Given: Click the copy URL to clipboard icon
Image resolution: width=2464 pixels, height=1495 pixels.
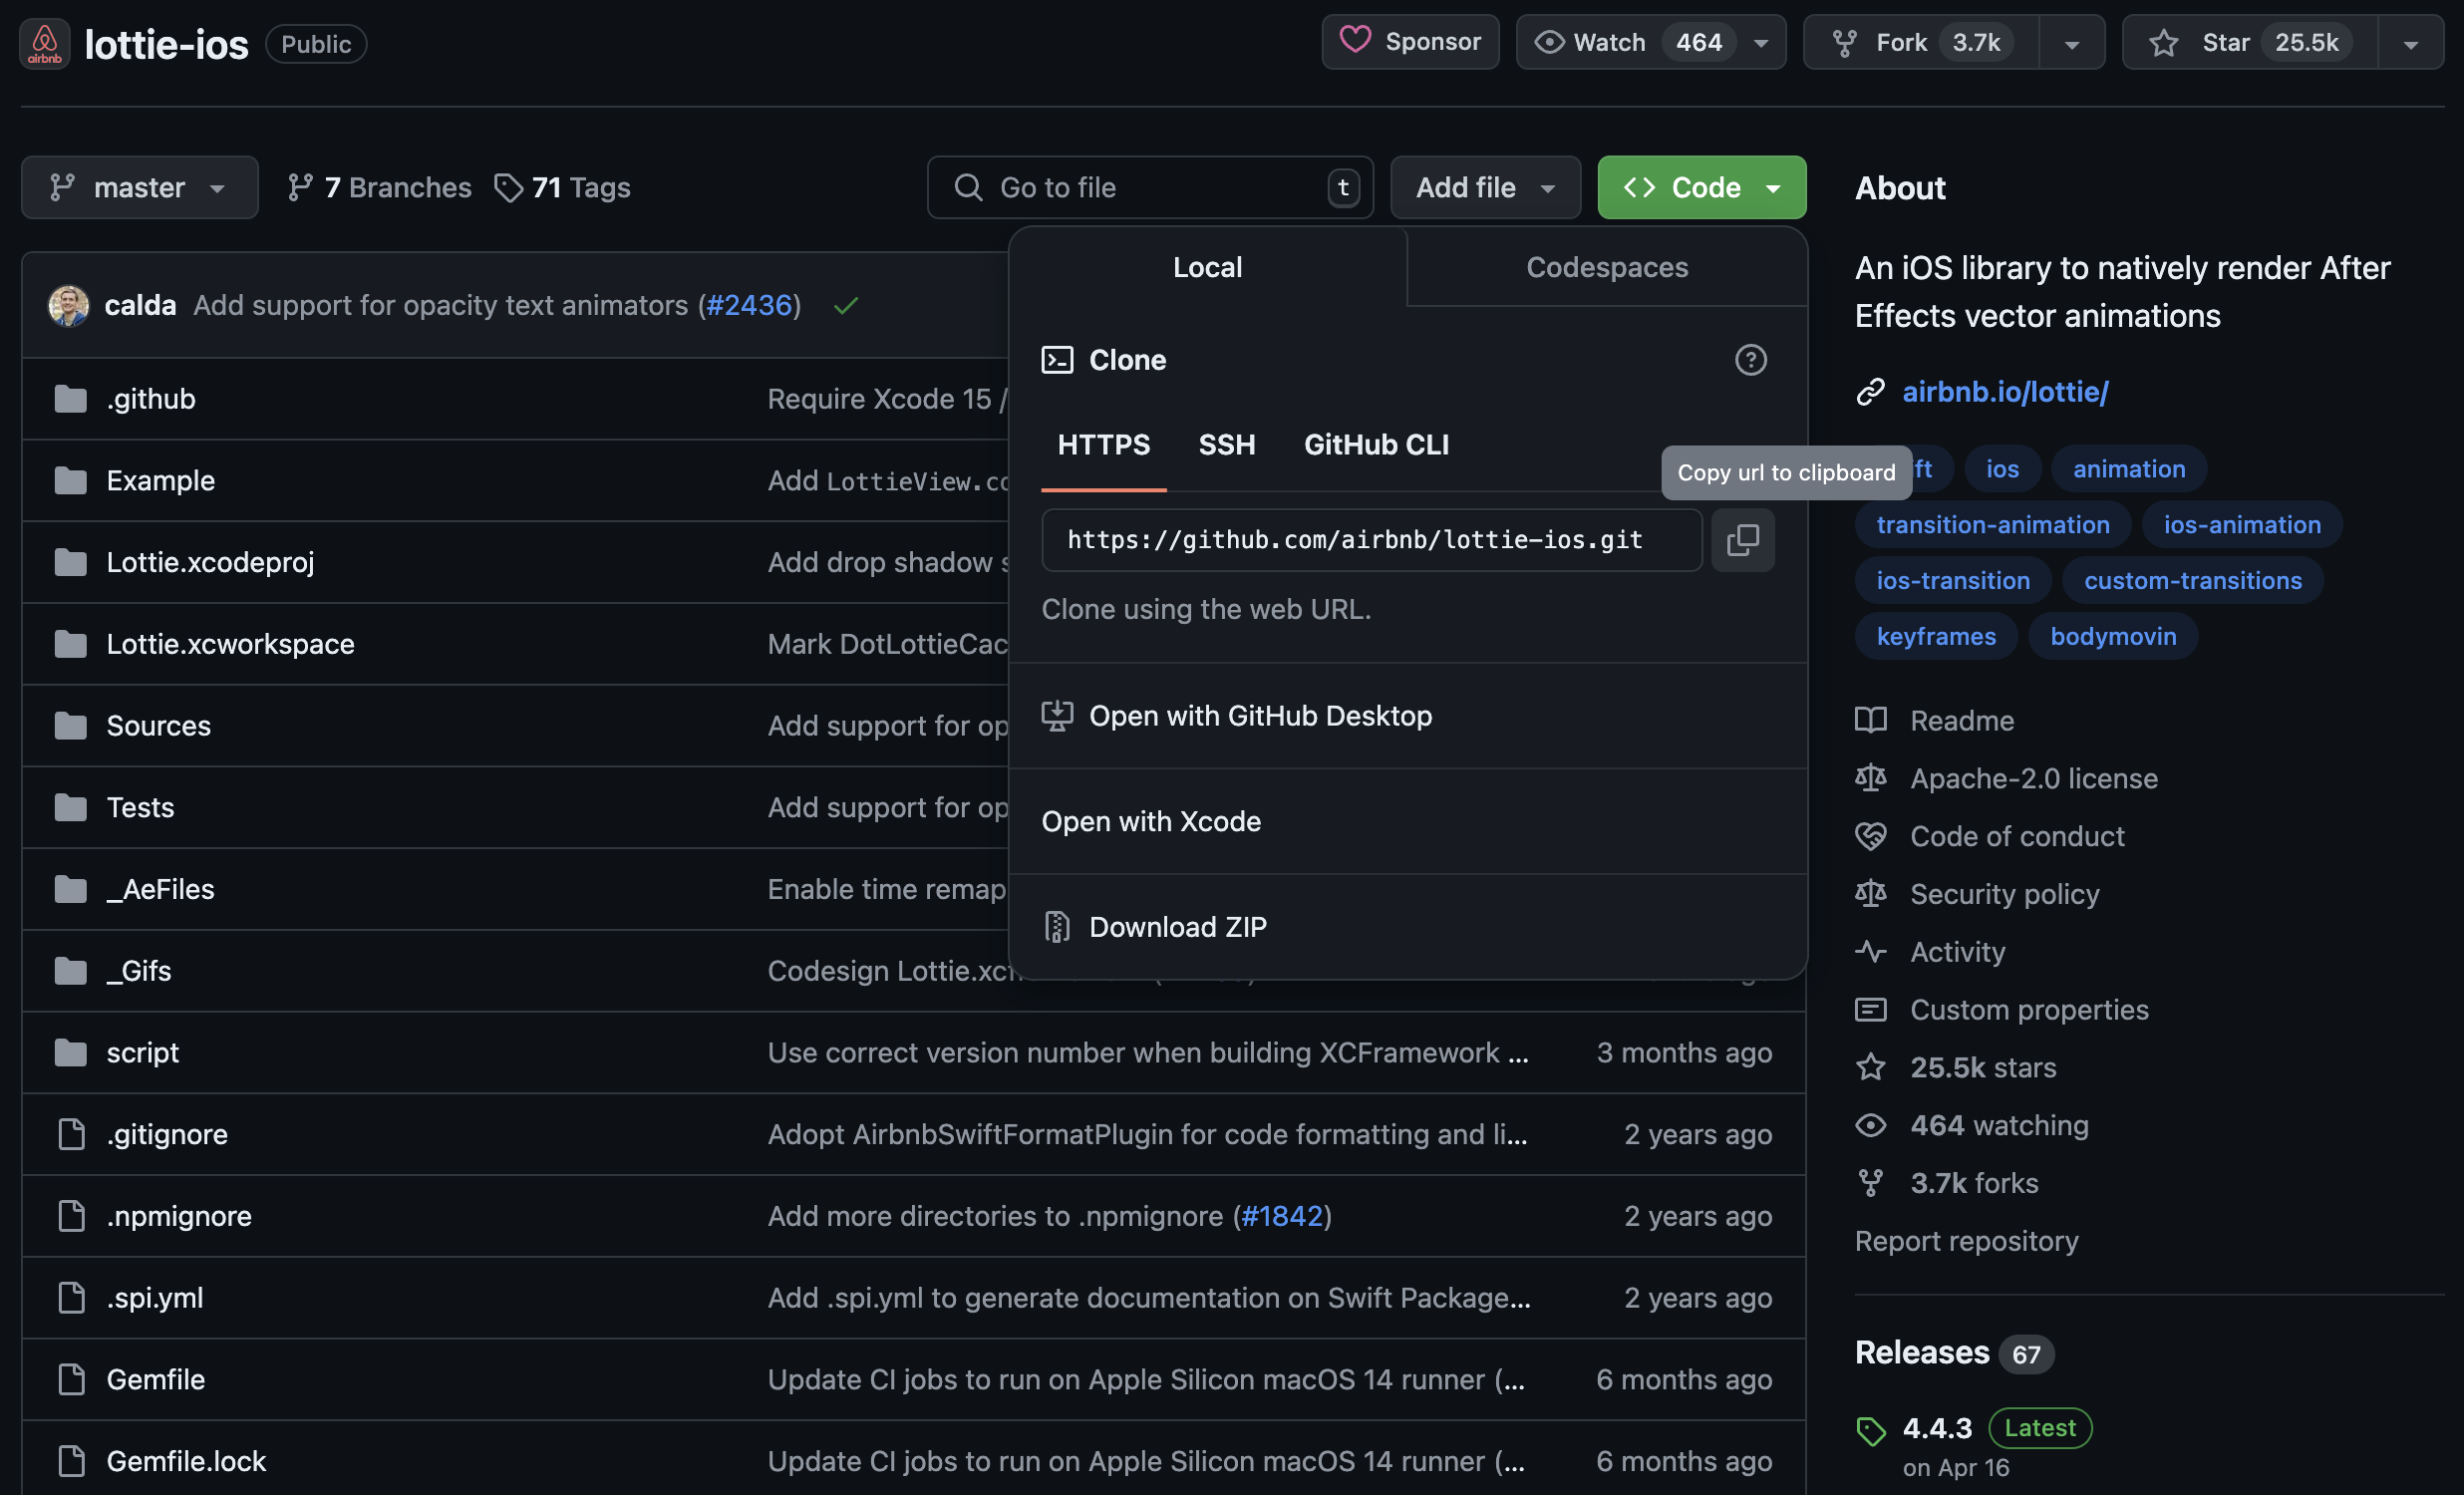Looking at the screenshot, I should [1742, 540].
